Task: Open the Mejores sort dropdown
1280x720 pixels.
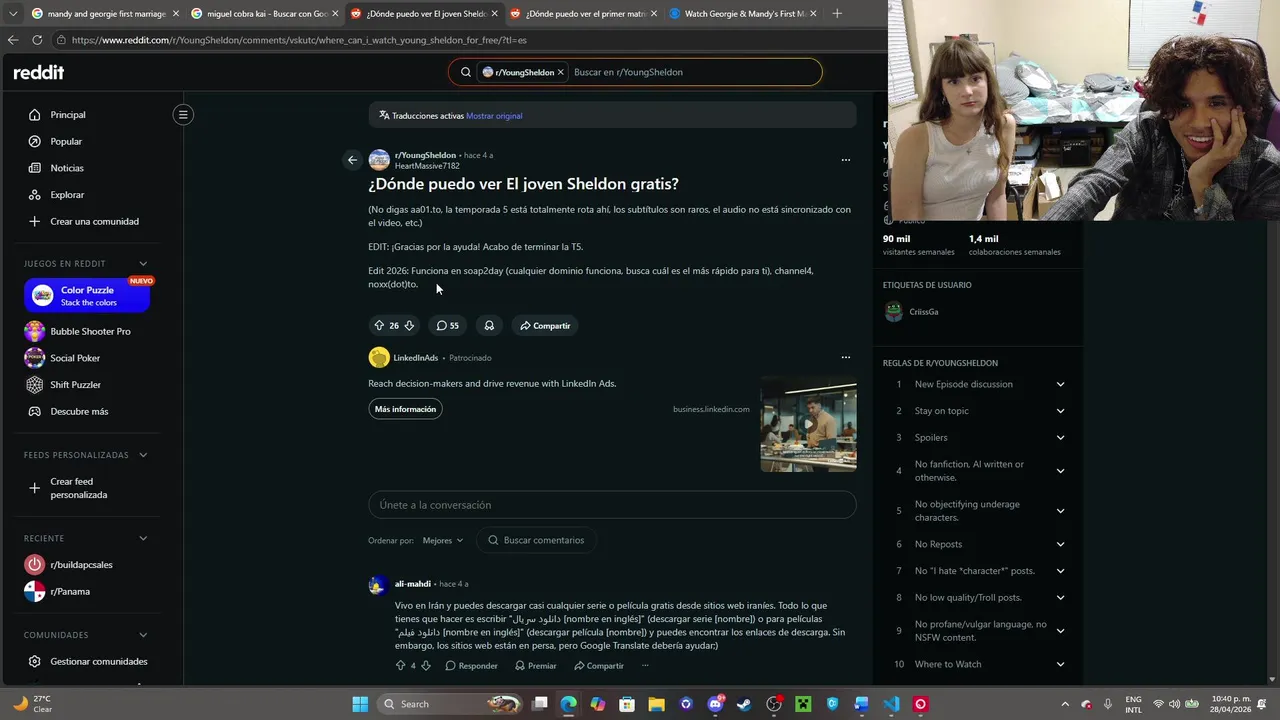Action: click(x=442, y=540)
